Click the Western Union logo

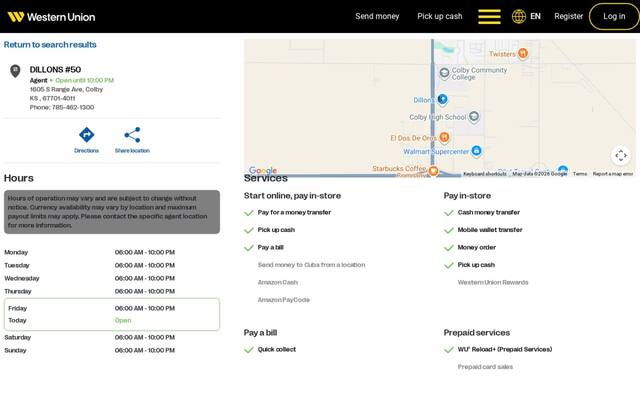coord(51,17)
